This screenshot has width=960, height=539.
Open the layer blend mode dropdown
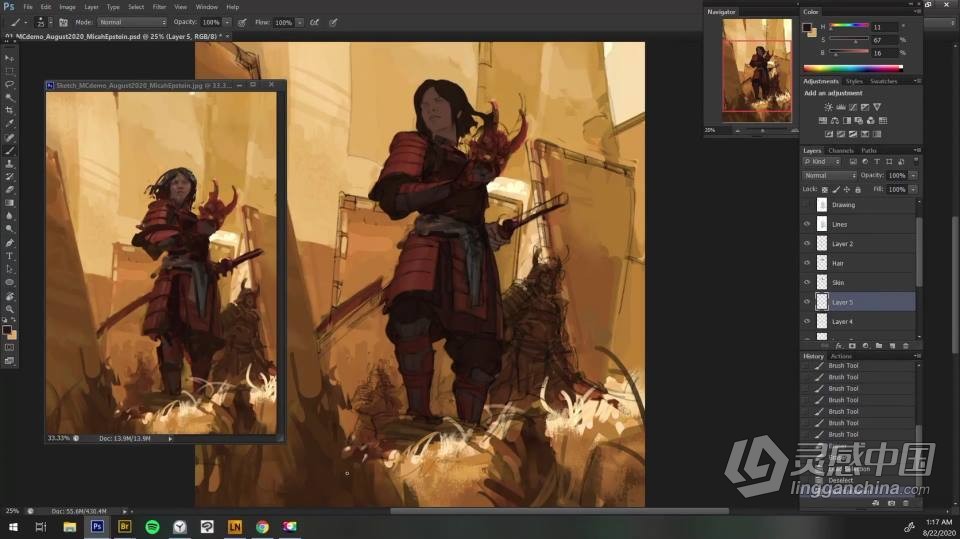pos(830,175)
